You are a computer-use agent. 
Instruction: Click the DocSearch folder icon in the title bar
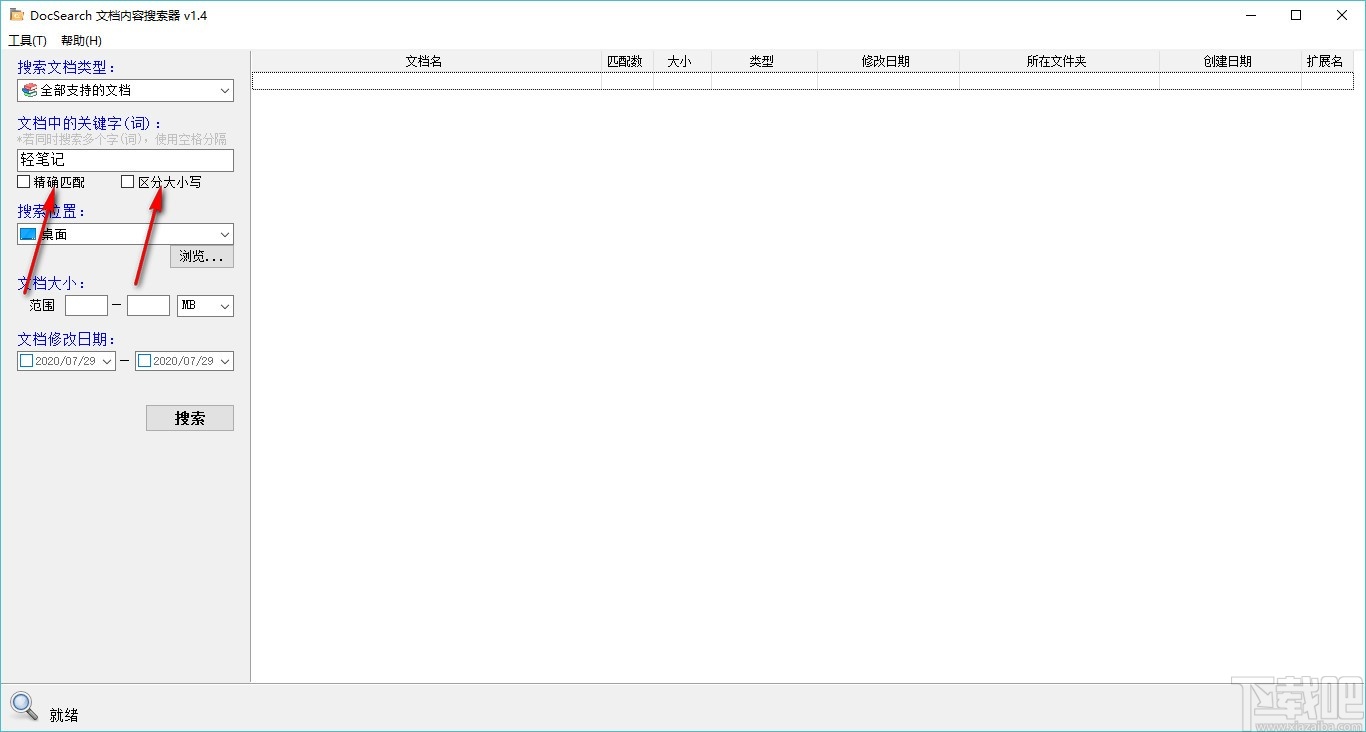point(17,15)
